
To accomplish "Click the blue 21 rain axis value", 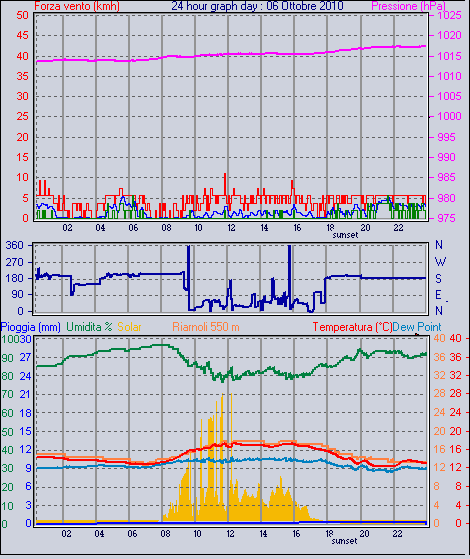I will [x=25, y=394].
